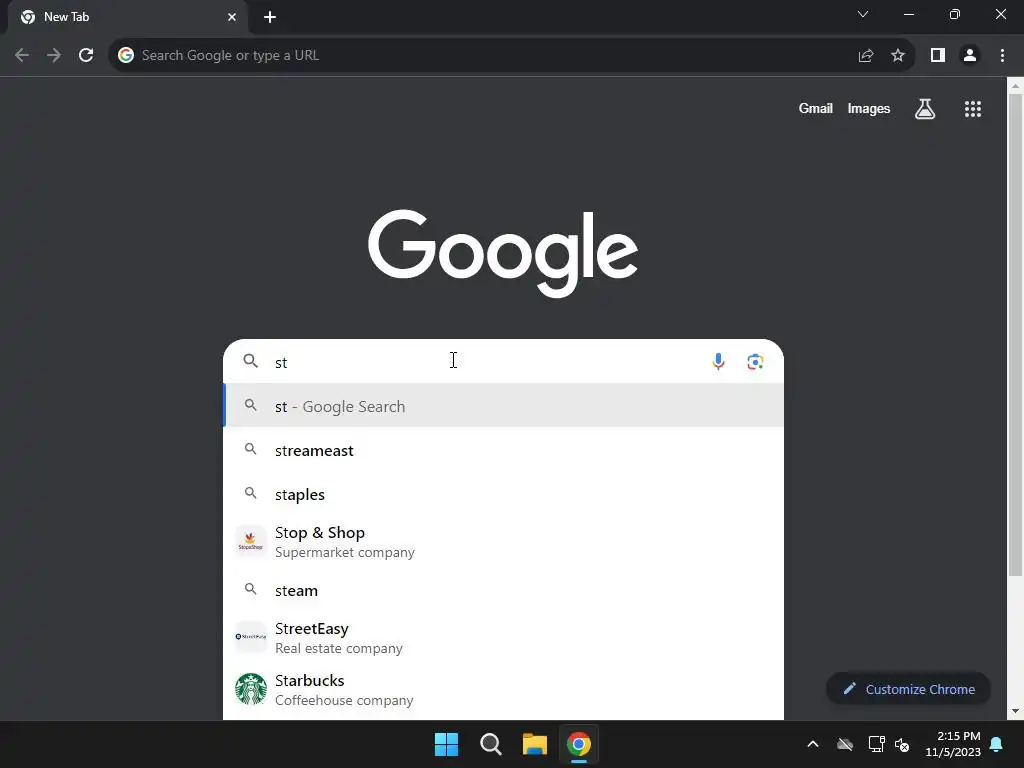This screenshot has height=768, width=1024.
Task: Open Windows taskbar search
Action: (490, 744)
